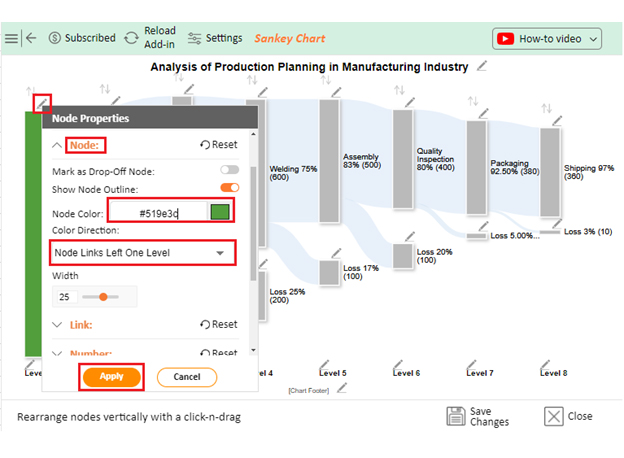Expand the Number section
624x458 pixels.
(57, 353)
